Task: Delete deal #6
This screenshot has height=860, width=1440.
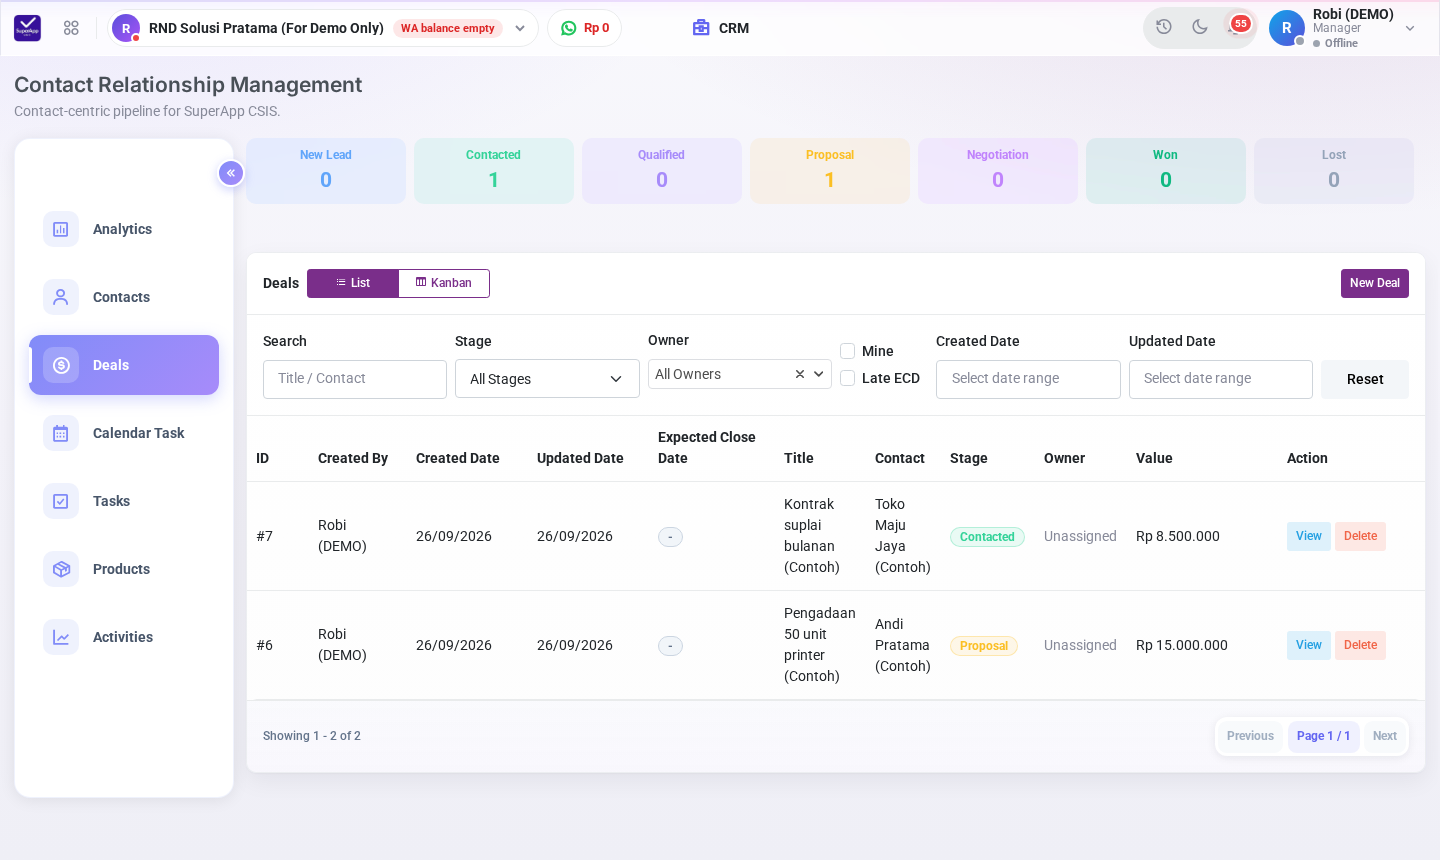Action: pos(1360,645)
